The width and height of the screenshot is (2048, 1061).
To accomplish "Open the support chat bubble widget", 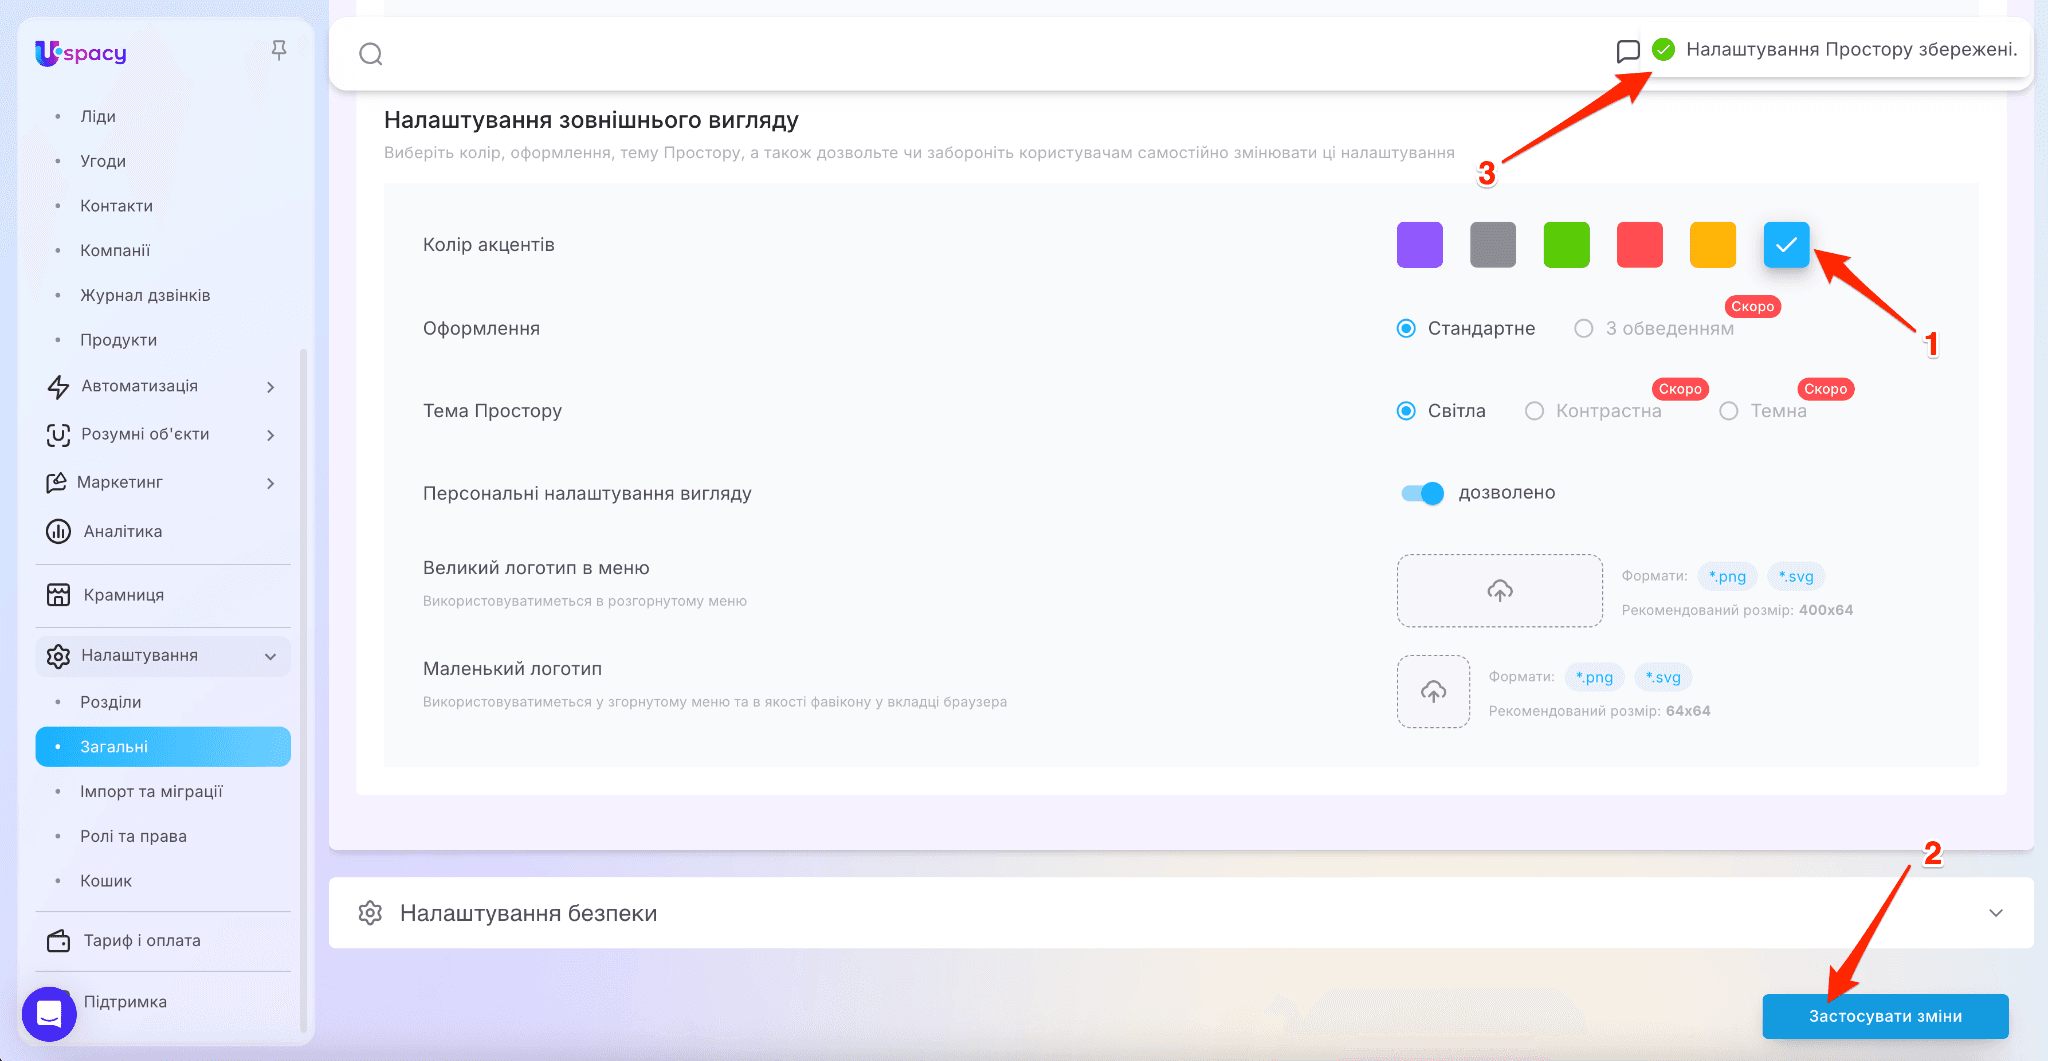I will (x=49, y=1014).
